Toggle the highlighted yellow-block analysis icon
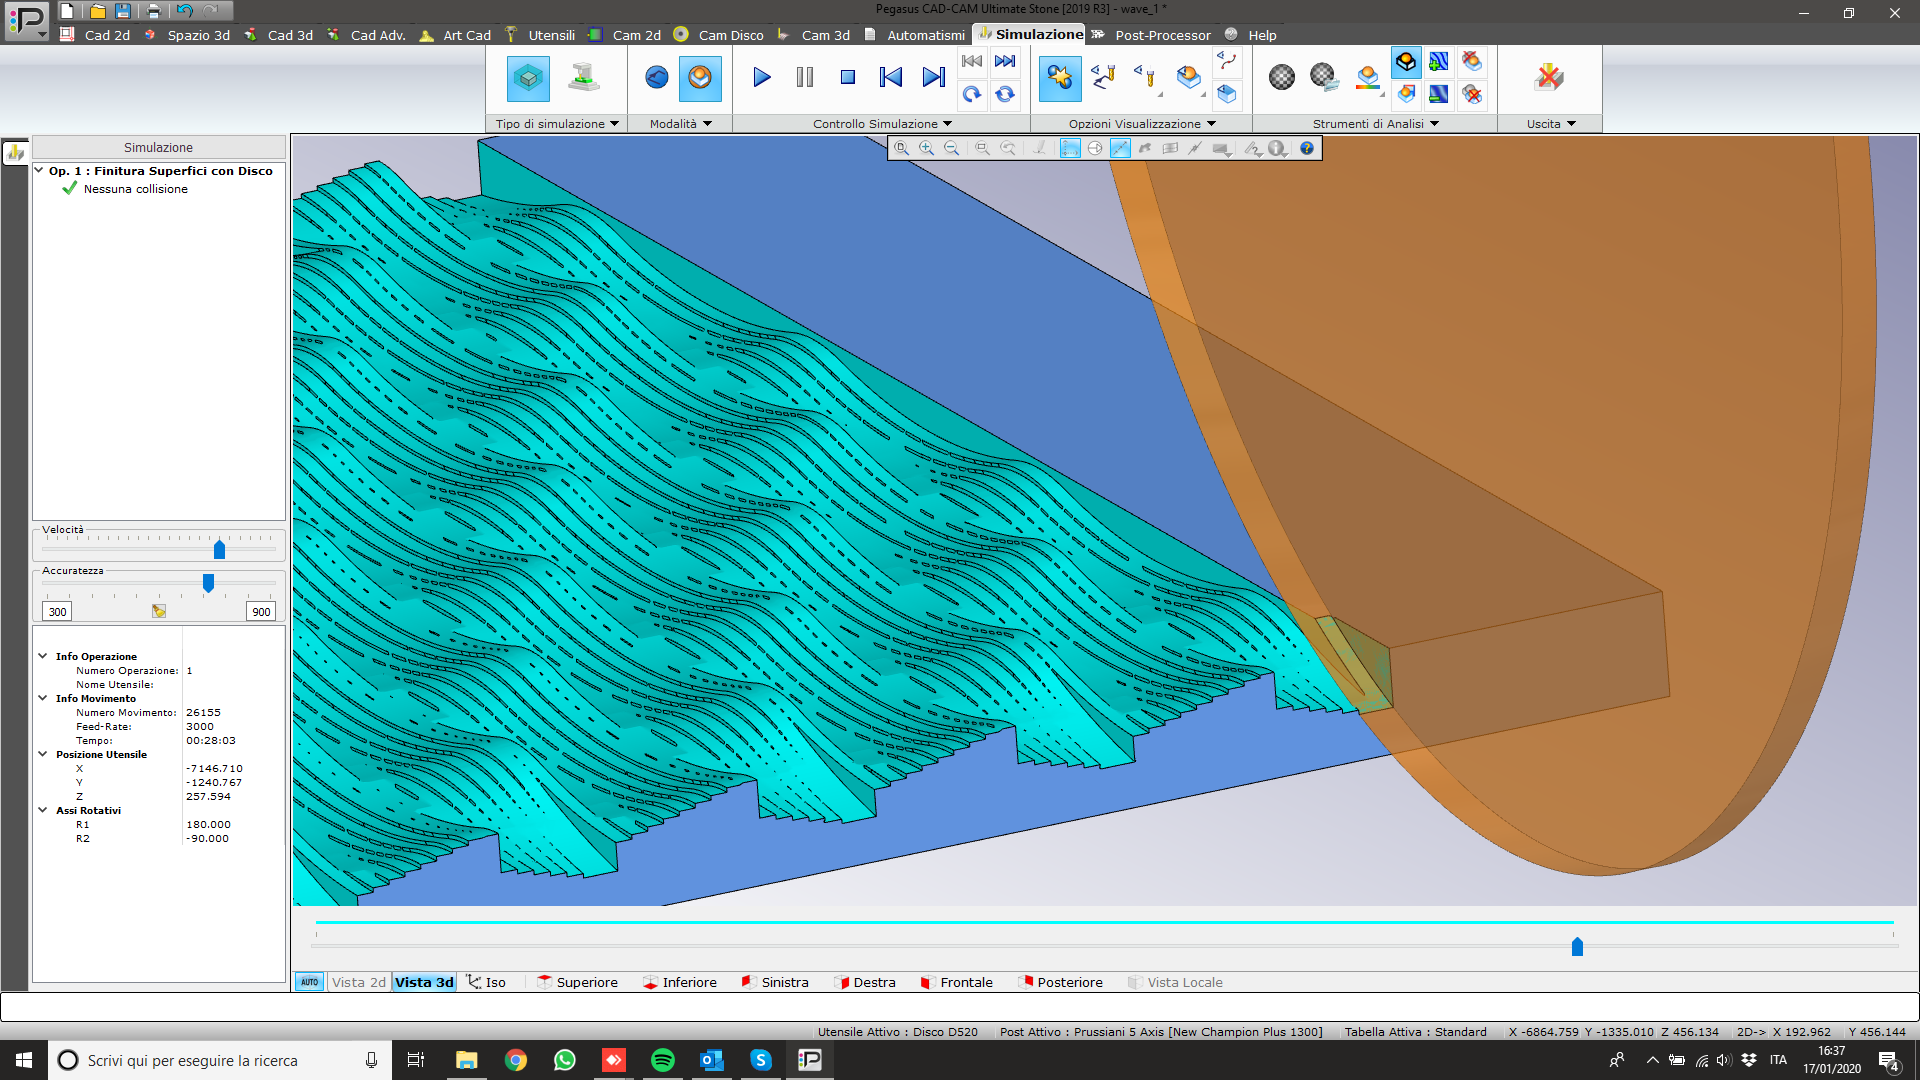 [1406, 62]
